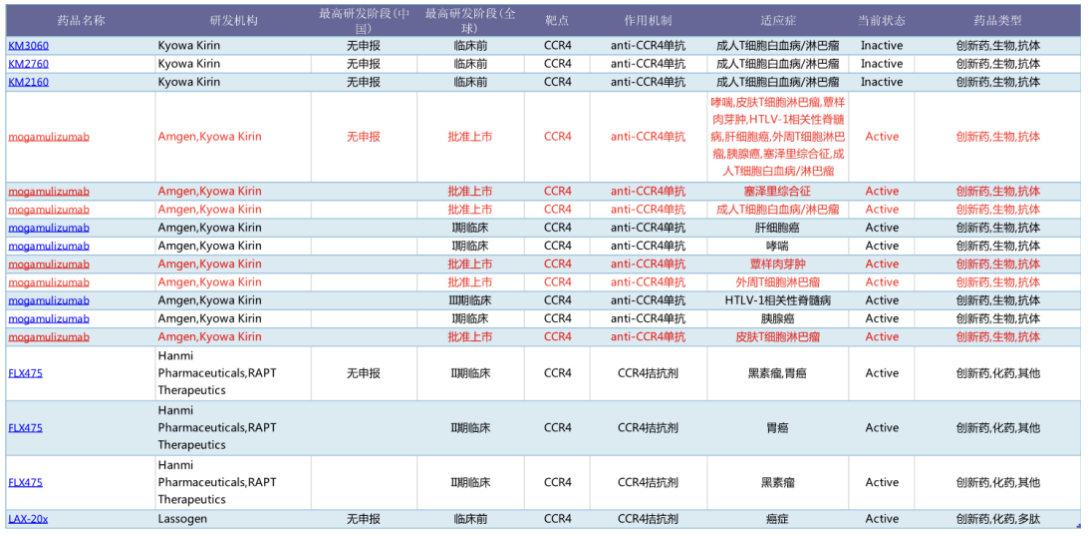
Task: Select Active status cell in 胰腺癌 row
Action: [881, 318]
